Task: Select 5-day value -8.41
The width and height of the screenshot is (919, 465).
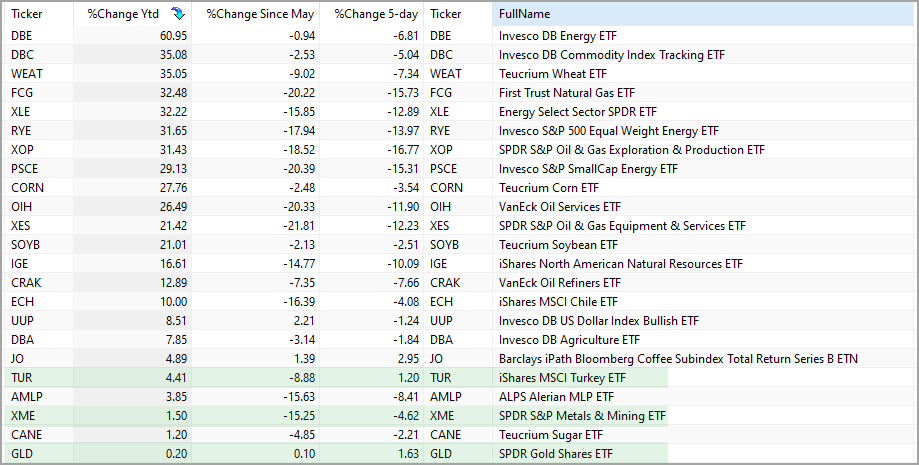Action: [x=406, y=397]
